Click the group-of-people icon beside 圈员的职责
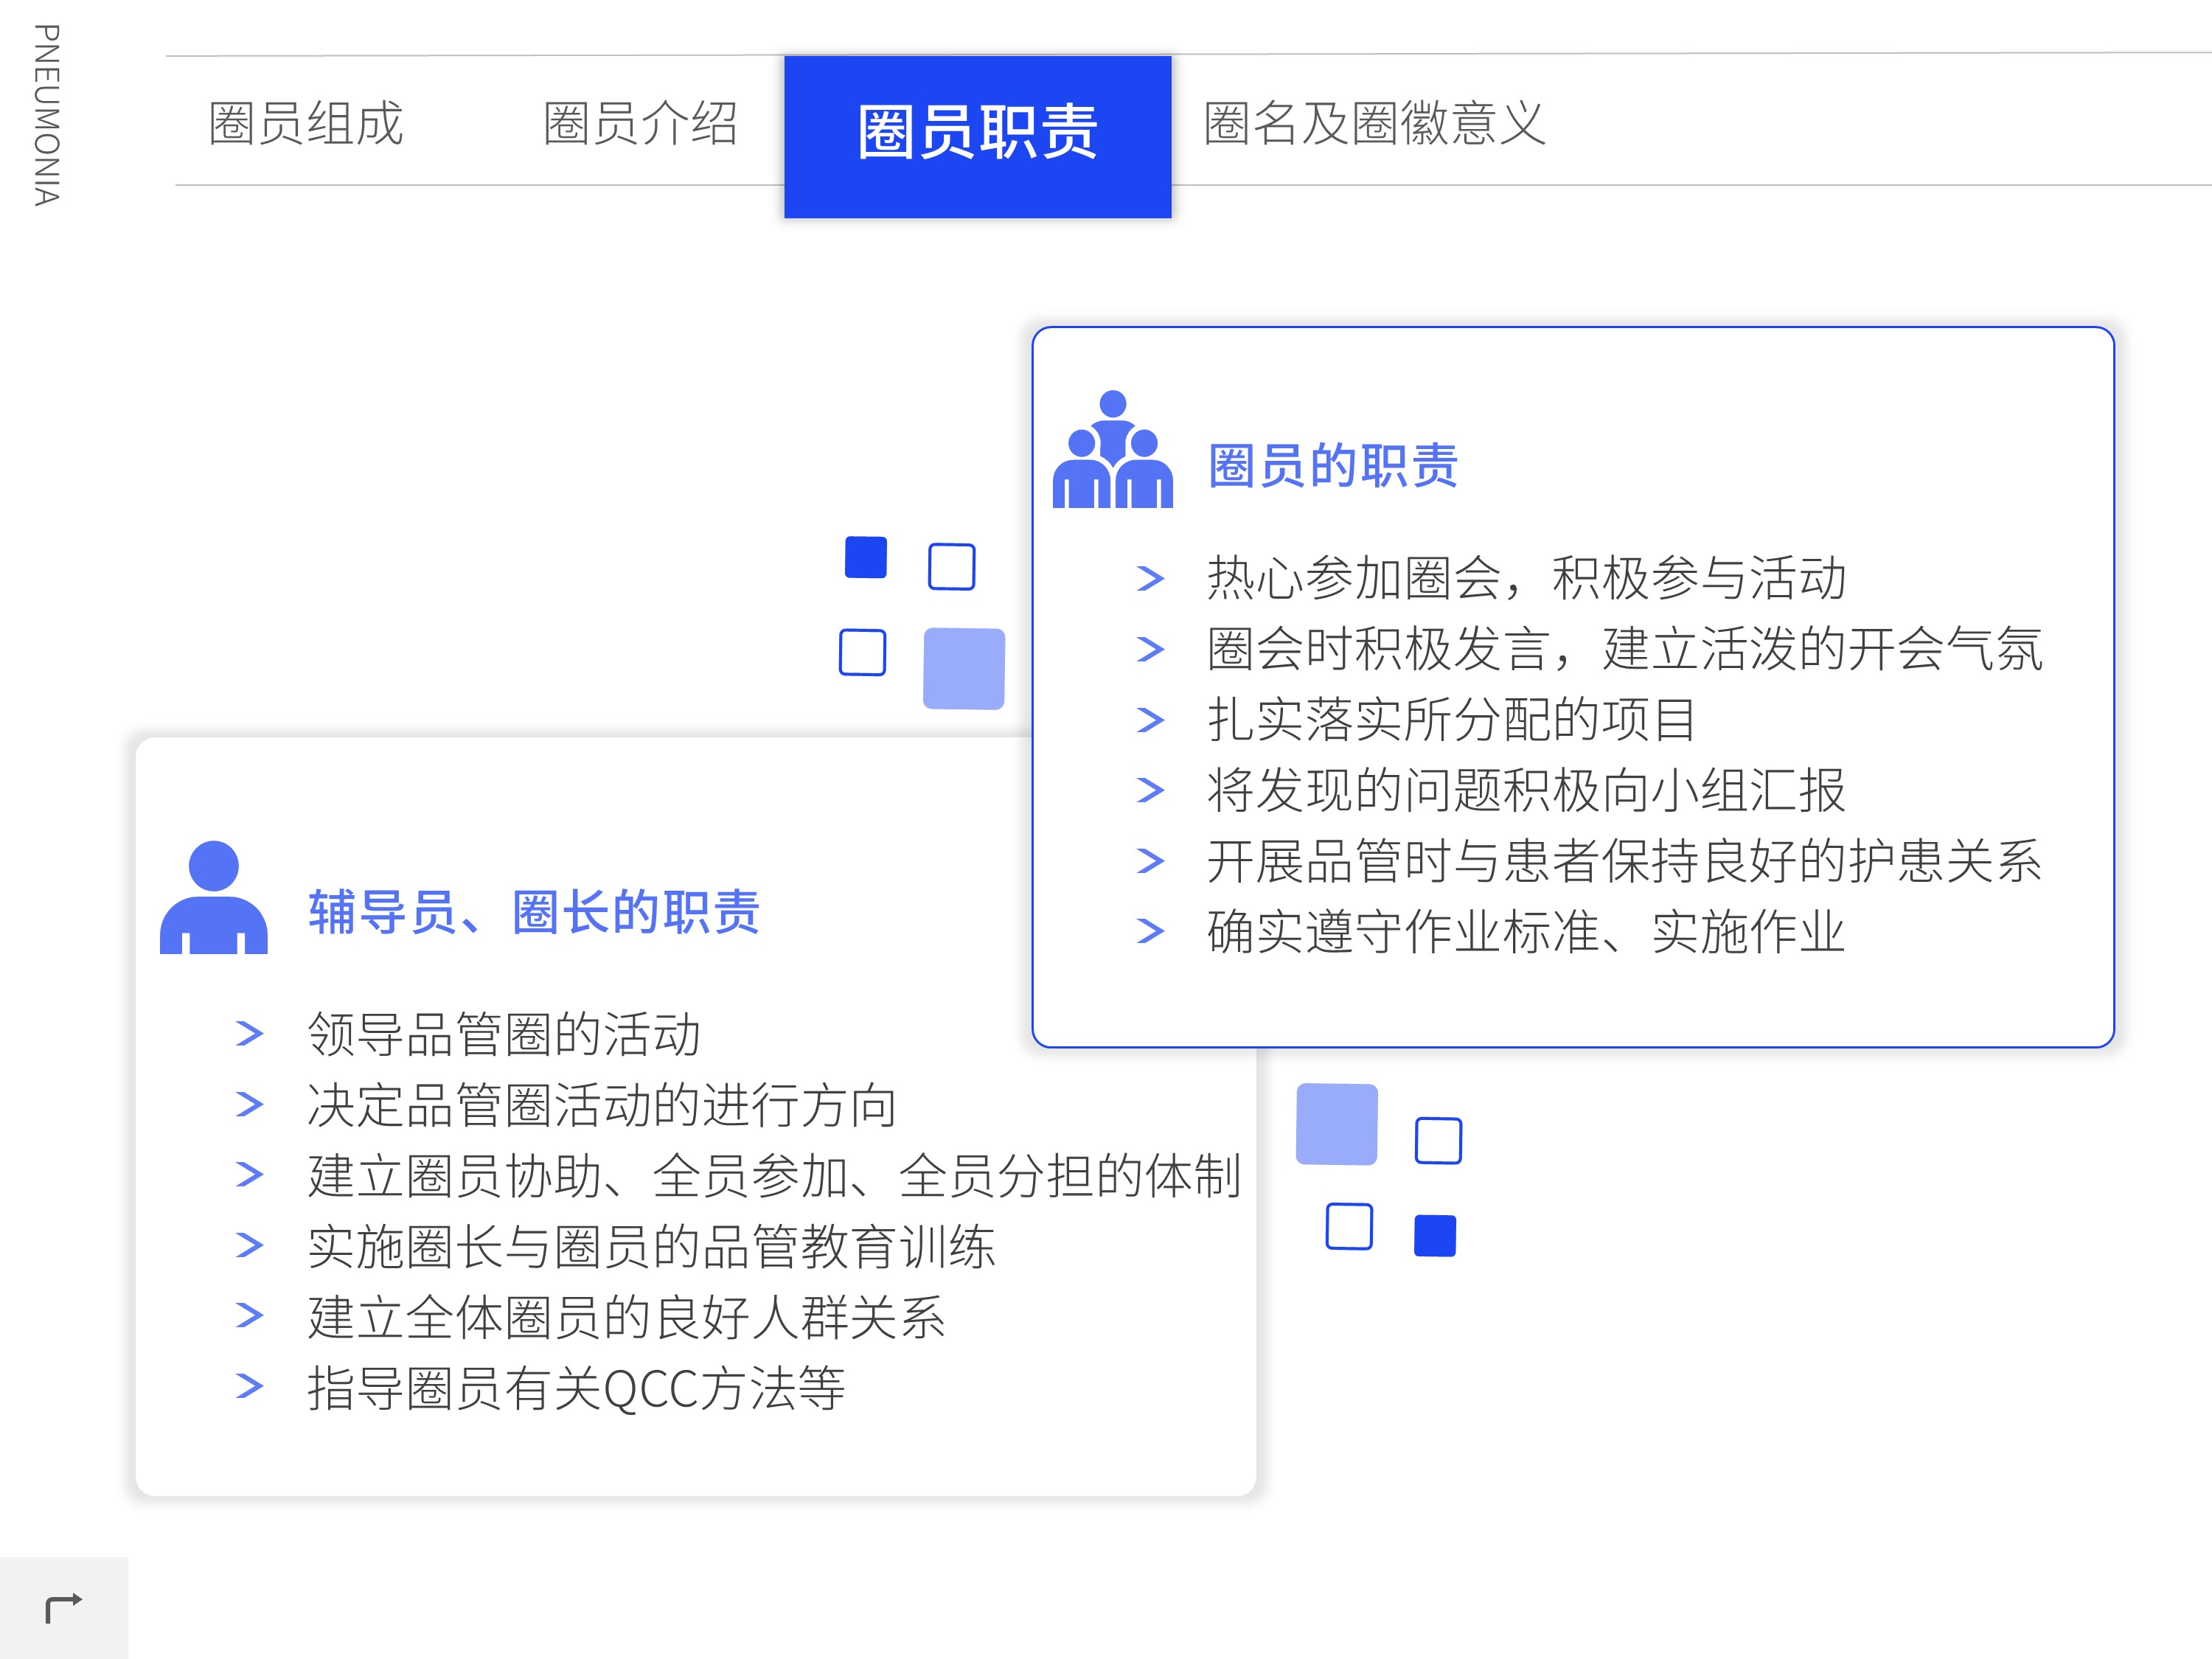Image resolution: width=2212 pixels, height=1659 pixels. [1112, 449]
